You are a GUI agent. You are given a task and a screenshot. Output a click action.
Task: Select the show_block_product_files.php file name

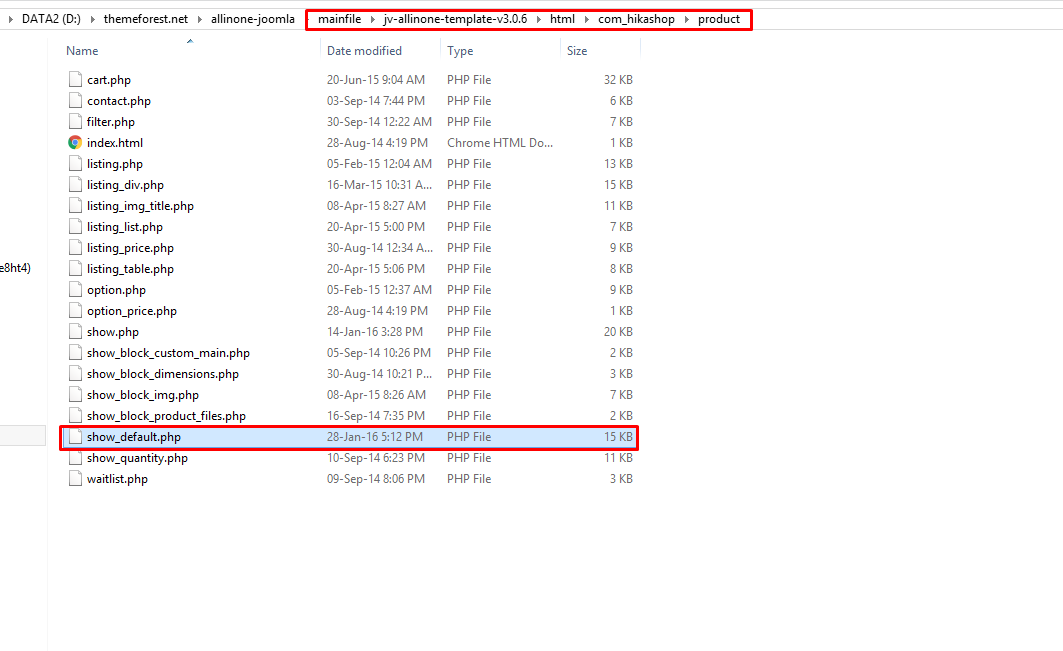166,416
